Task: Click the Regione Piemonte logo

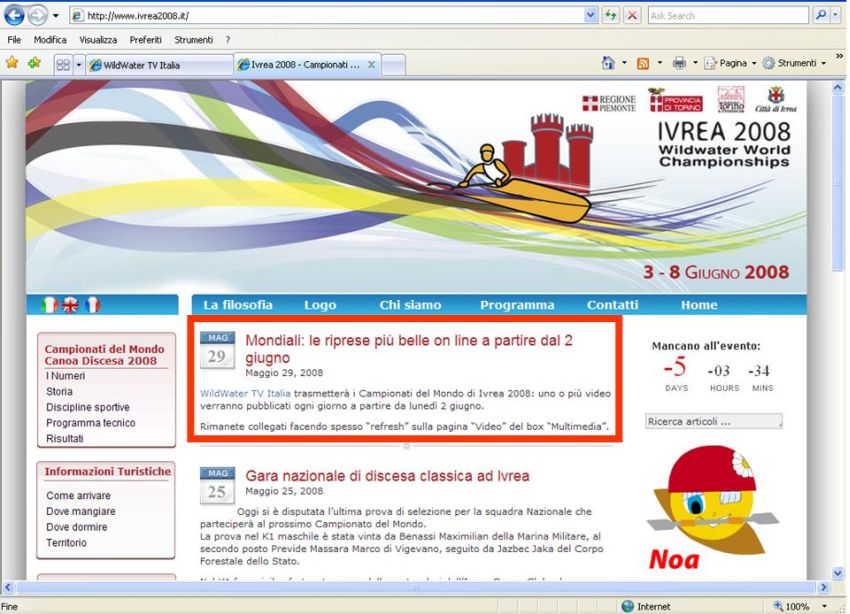Action: [x=609, y=103]
